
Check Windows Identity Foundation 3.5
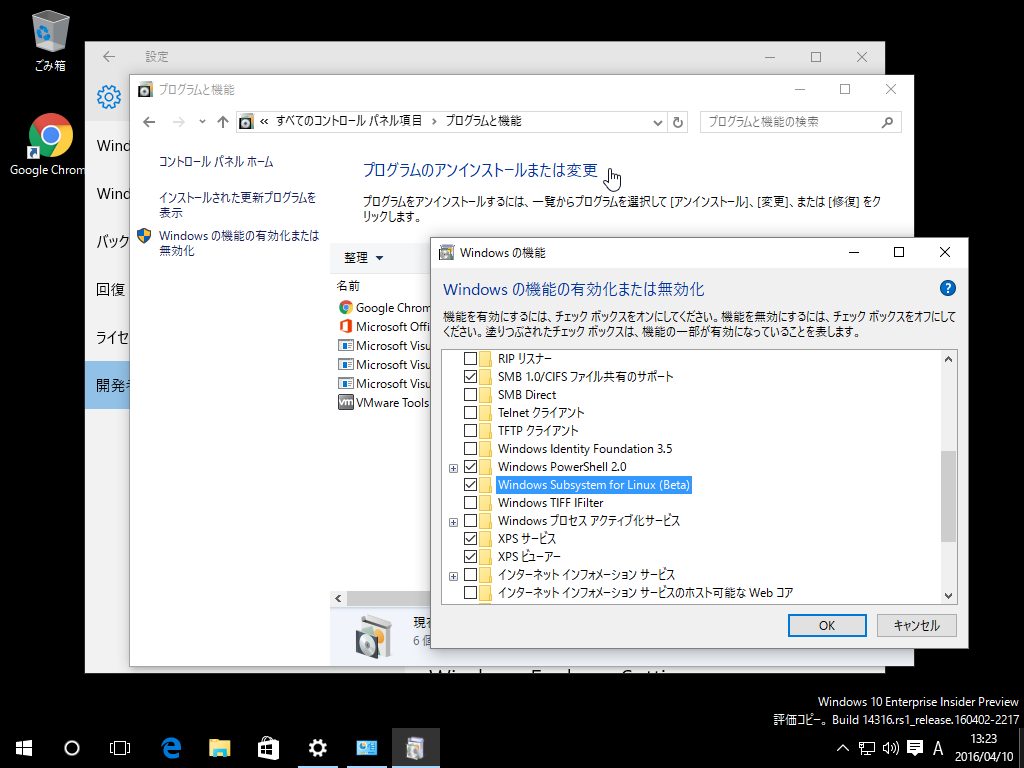[x=470, y=449]
